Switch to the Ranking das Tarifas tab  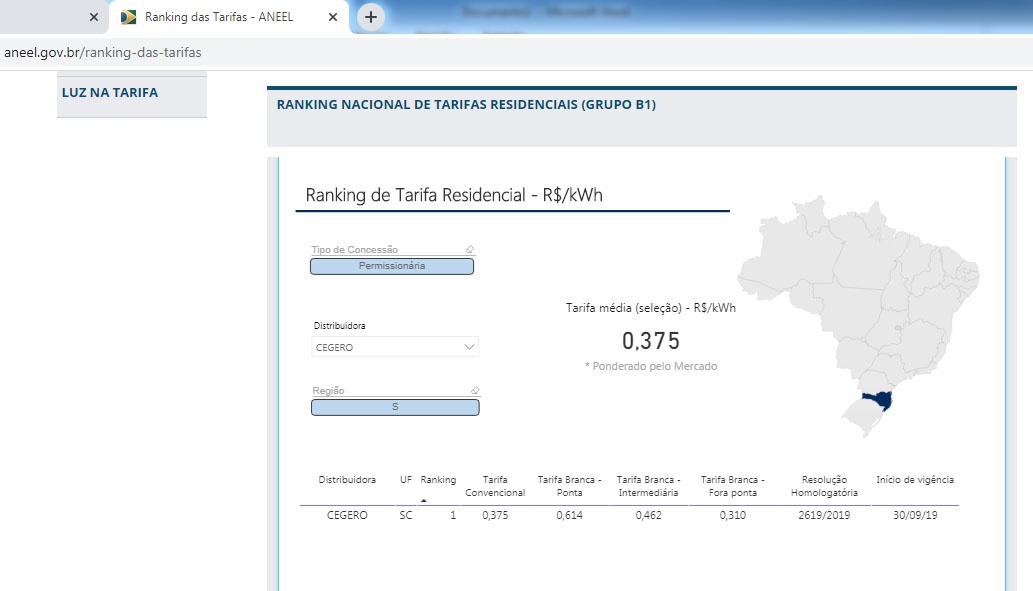click(x=219, y=17)
